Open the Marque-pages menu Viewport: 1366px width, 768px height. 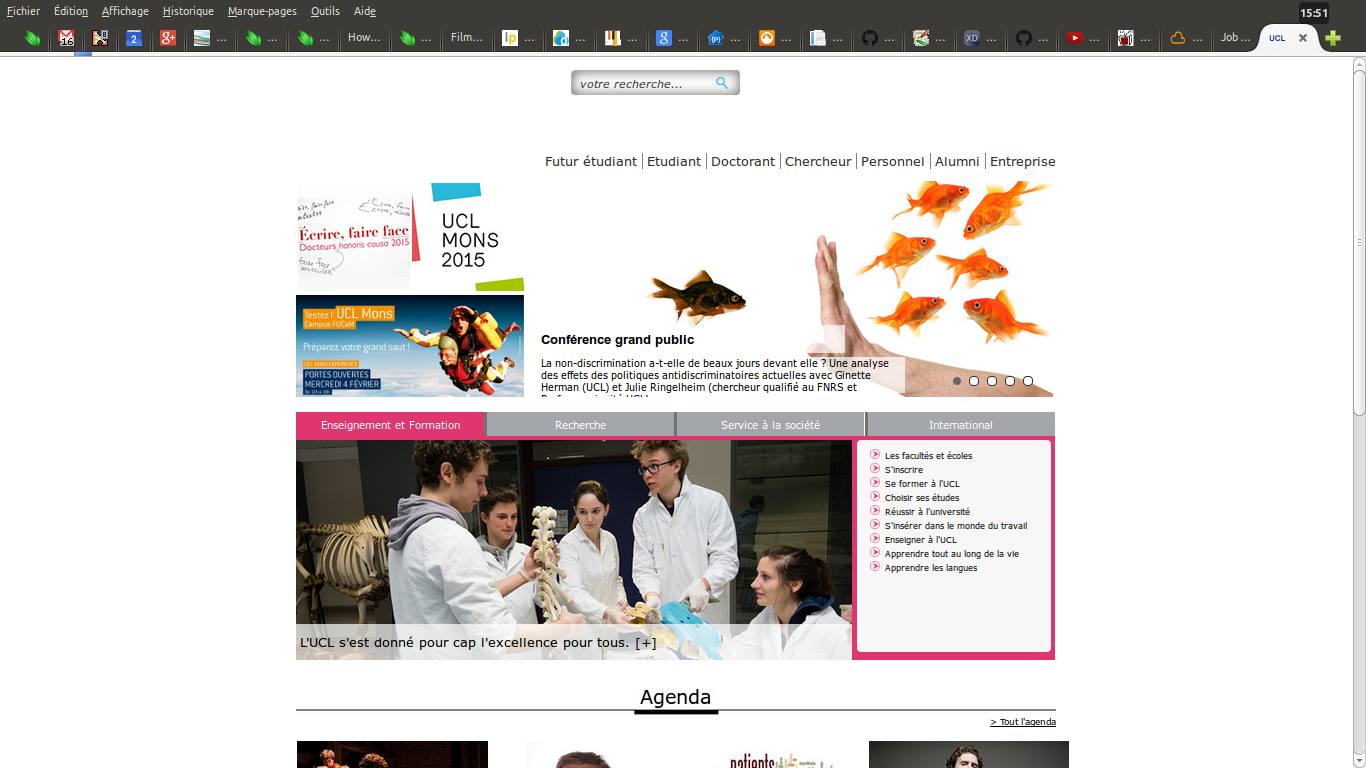pyautogui.click(x=262, y=11)
